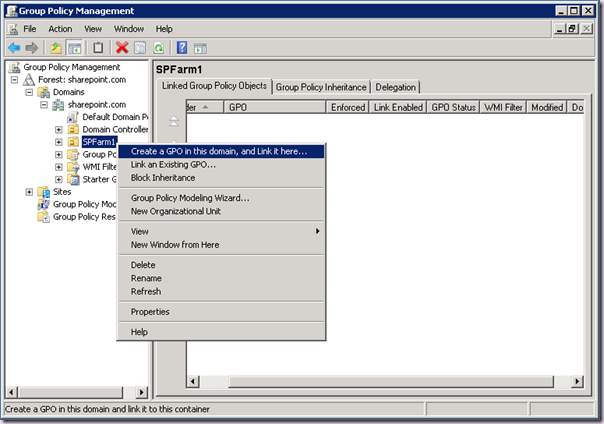Expand the Domain Controllers node
The width and height of the screenshot is (604, 424).
(x=59, y=130)
